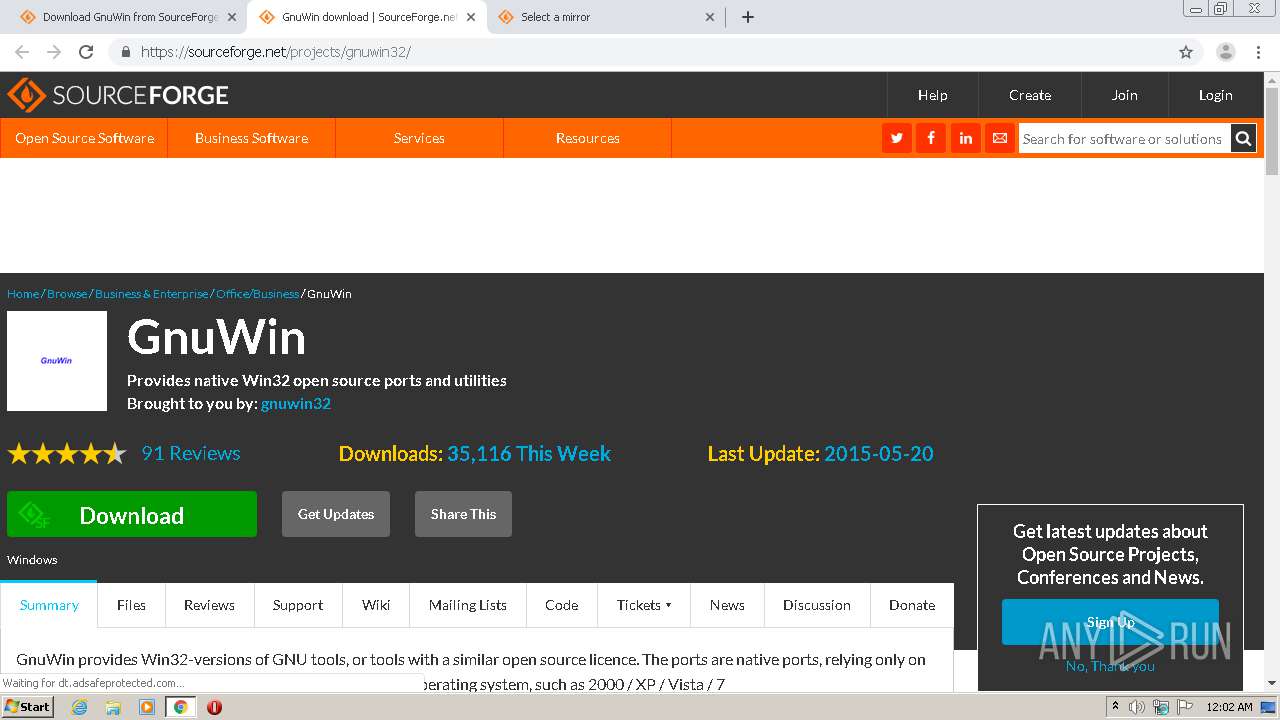Click the Business & Enterprise breadcrumb
The height and width of the screenshot is (720, 1280).
152,294
